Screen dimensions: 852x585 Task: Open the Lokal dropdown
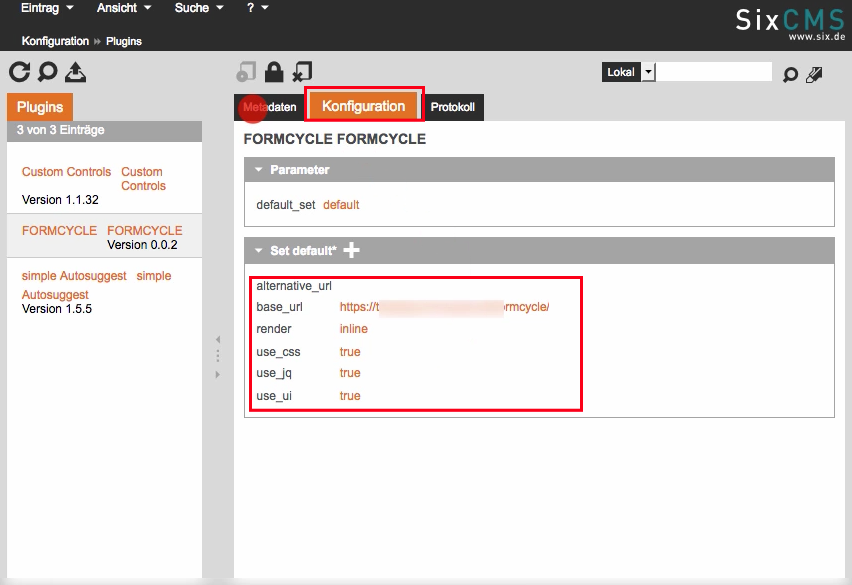tap(648, 72)
